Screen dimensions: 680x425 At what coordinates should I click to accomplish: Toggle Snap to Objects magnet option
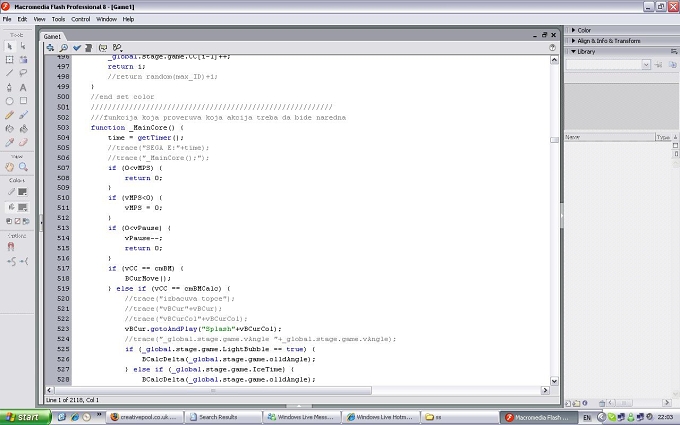11,247
